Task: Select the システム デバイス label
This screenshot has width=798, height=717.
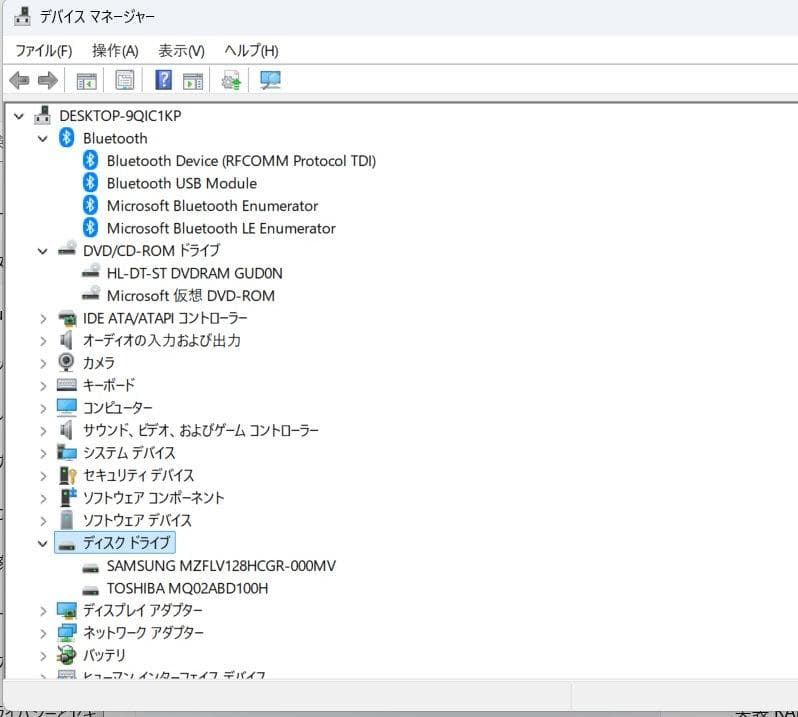Action: (x=129, y=452)
